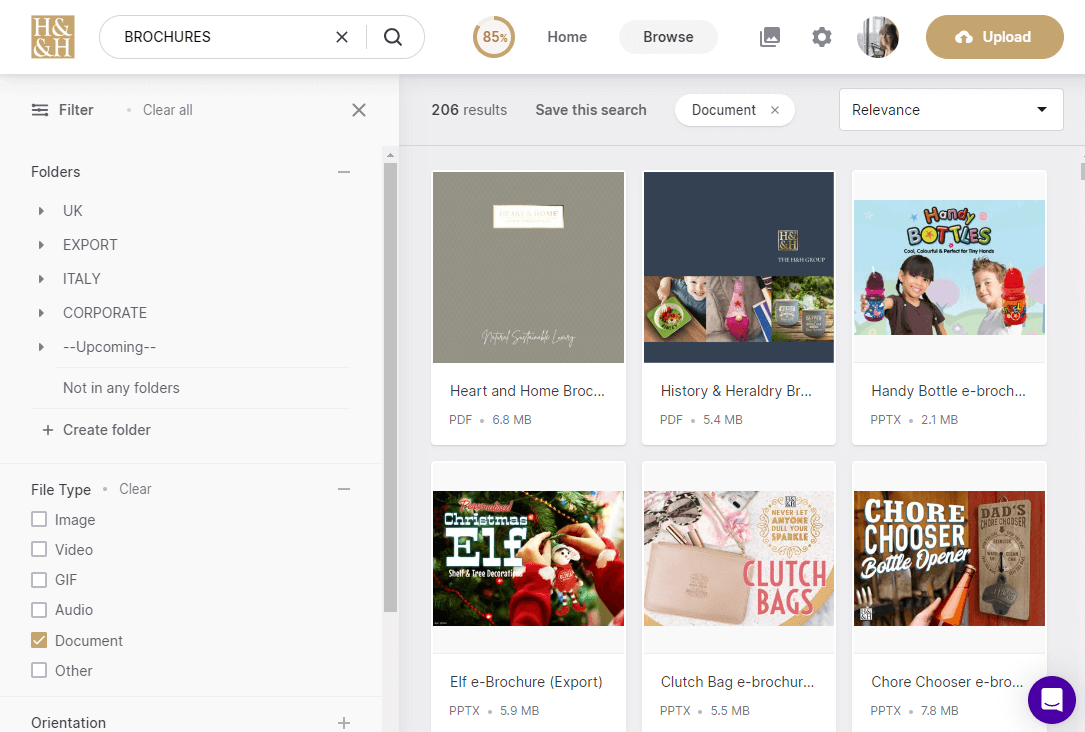Select Not in any folders
The height and width of the screenshot is (732, 1085).
[121, 388]
